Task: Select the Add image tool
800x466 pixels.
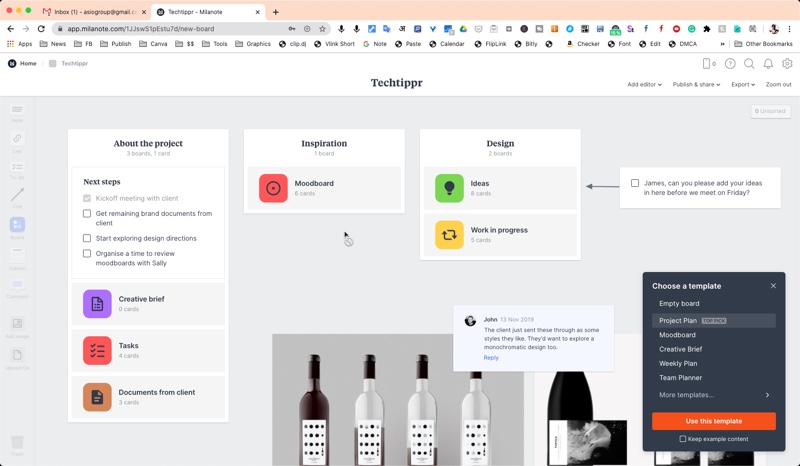Action: pyautogui.click(x=17, y=327)
